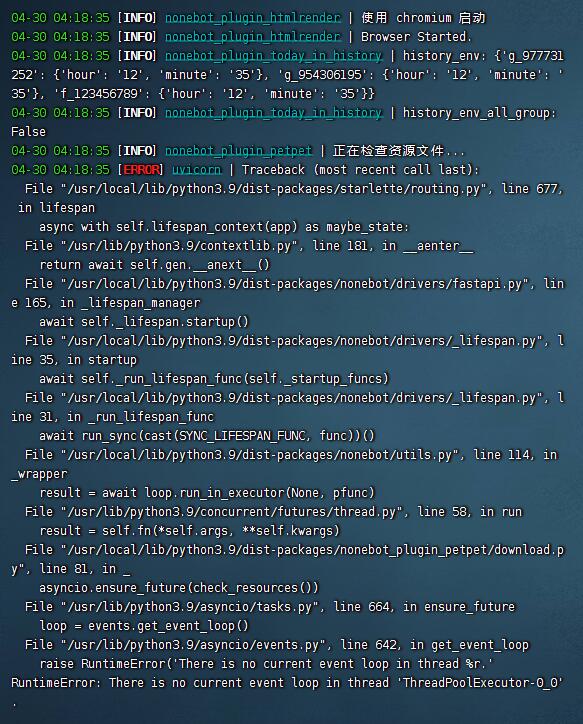Image resolution: width=583 pixels, height=724 pixels.
Task: Click the concurrent/futures/thread.py path line
Action: pos(274,512)
